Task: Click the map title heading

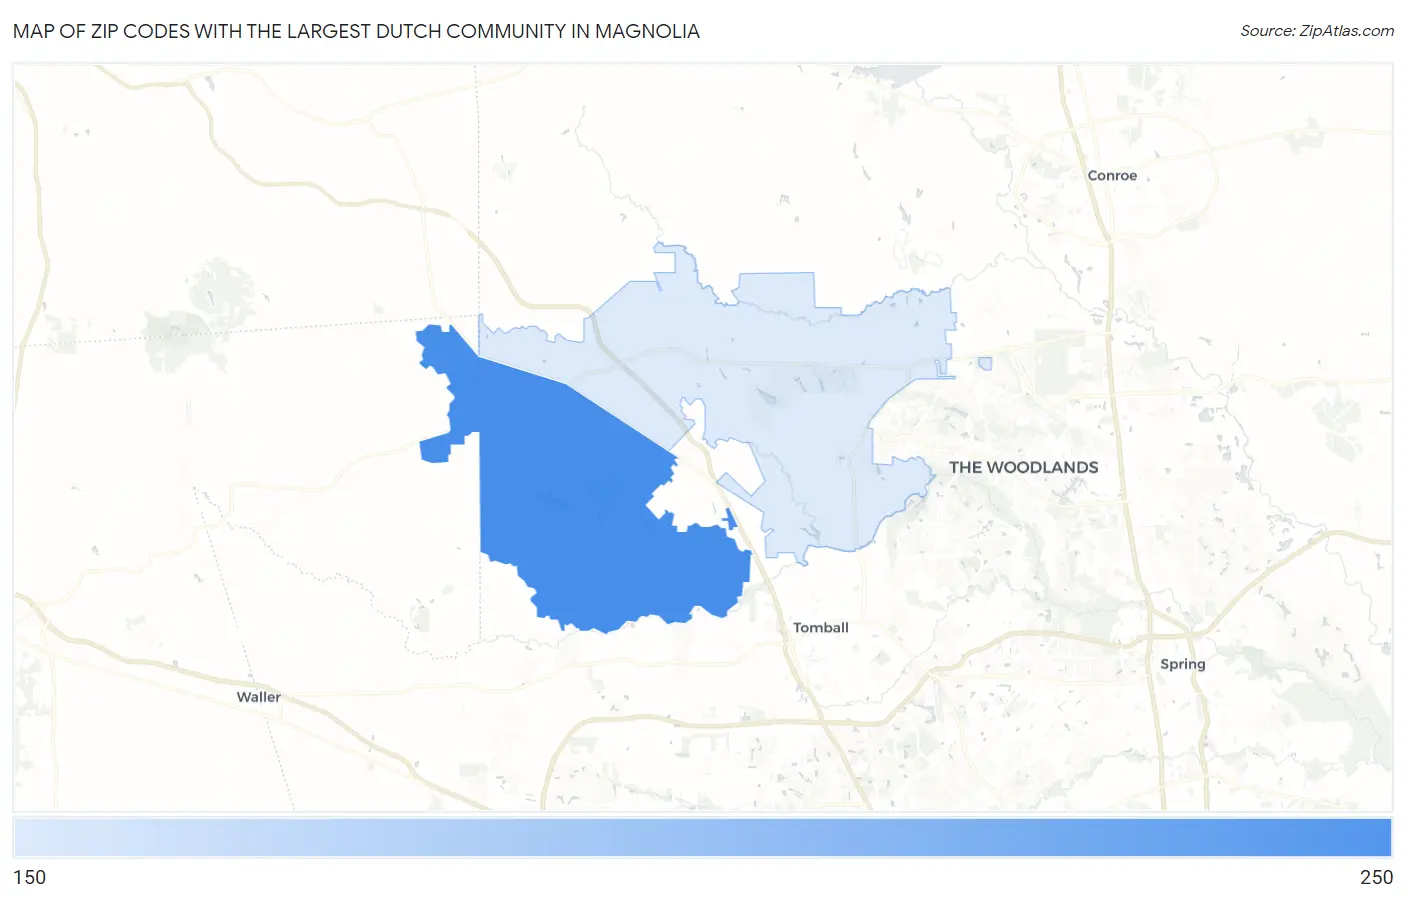Action: [x=356, y=31]
